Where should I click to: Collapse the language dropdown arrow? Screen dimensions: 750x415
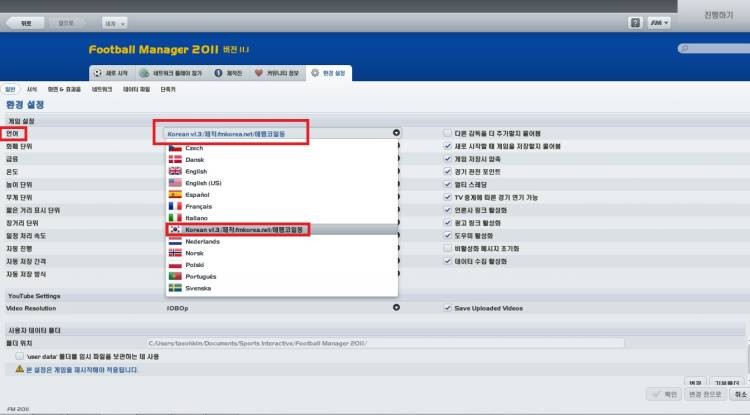point(396,132)
